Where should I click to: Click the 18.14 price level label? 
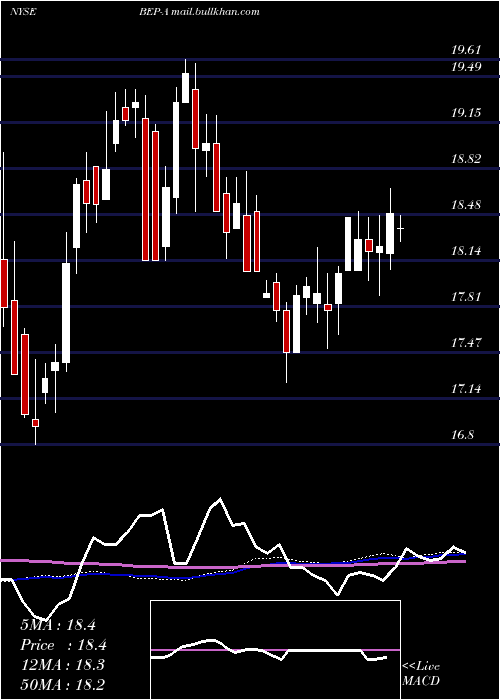[x=466, y=251]
